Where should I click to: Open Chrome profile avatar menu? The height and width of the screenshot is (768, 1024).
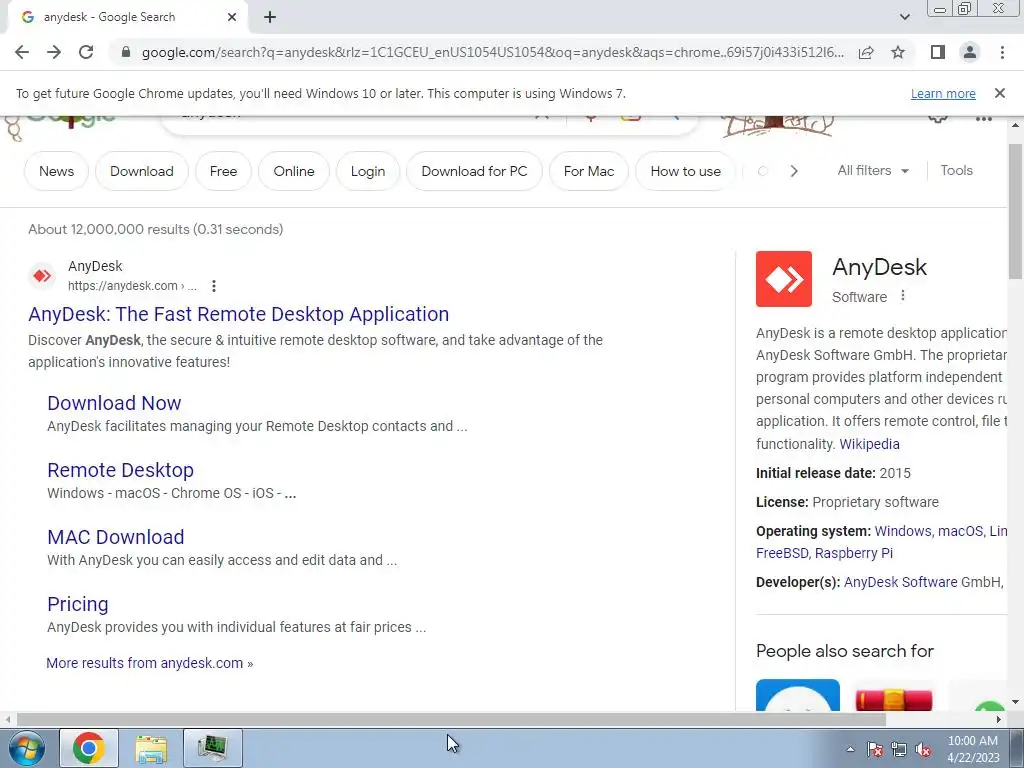970,52
